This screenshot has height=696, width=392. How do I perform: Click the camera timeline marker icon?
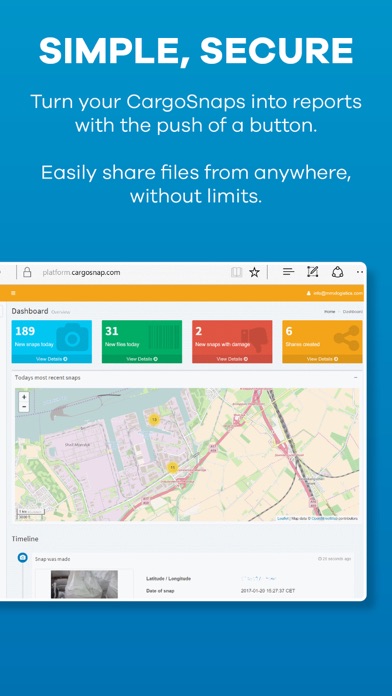coord(23,558)
